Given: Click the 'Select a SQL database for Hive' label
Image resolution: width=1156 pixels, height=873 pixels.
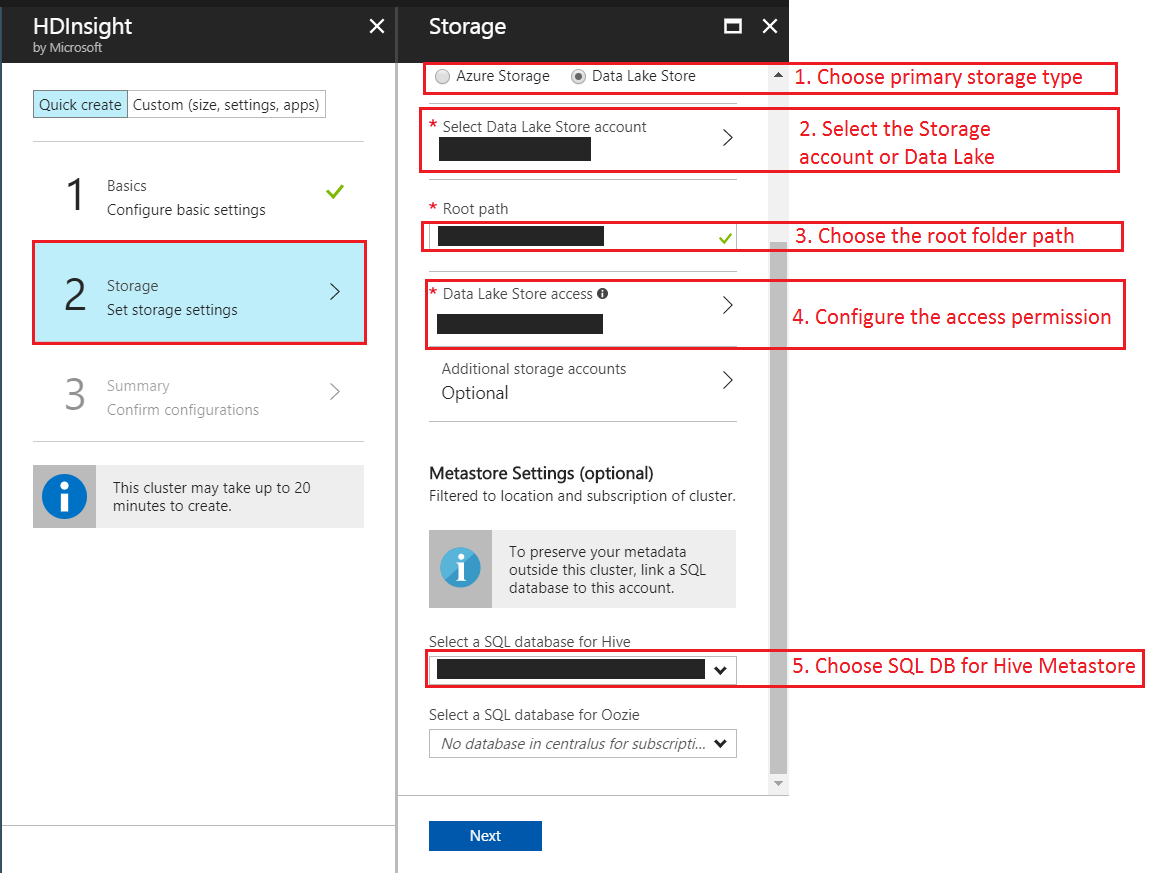Looking at the screenshot, I should [x=529, y=641].
